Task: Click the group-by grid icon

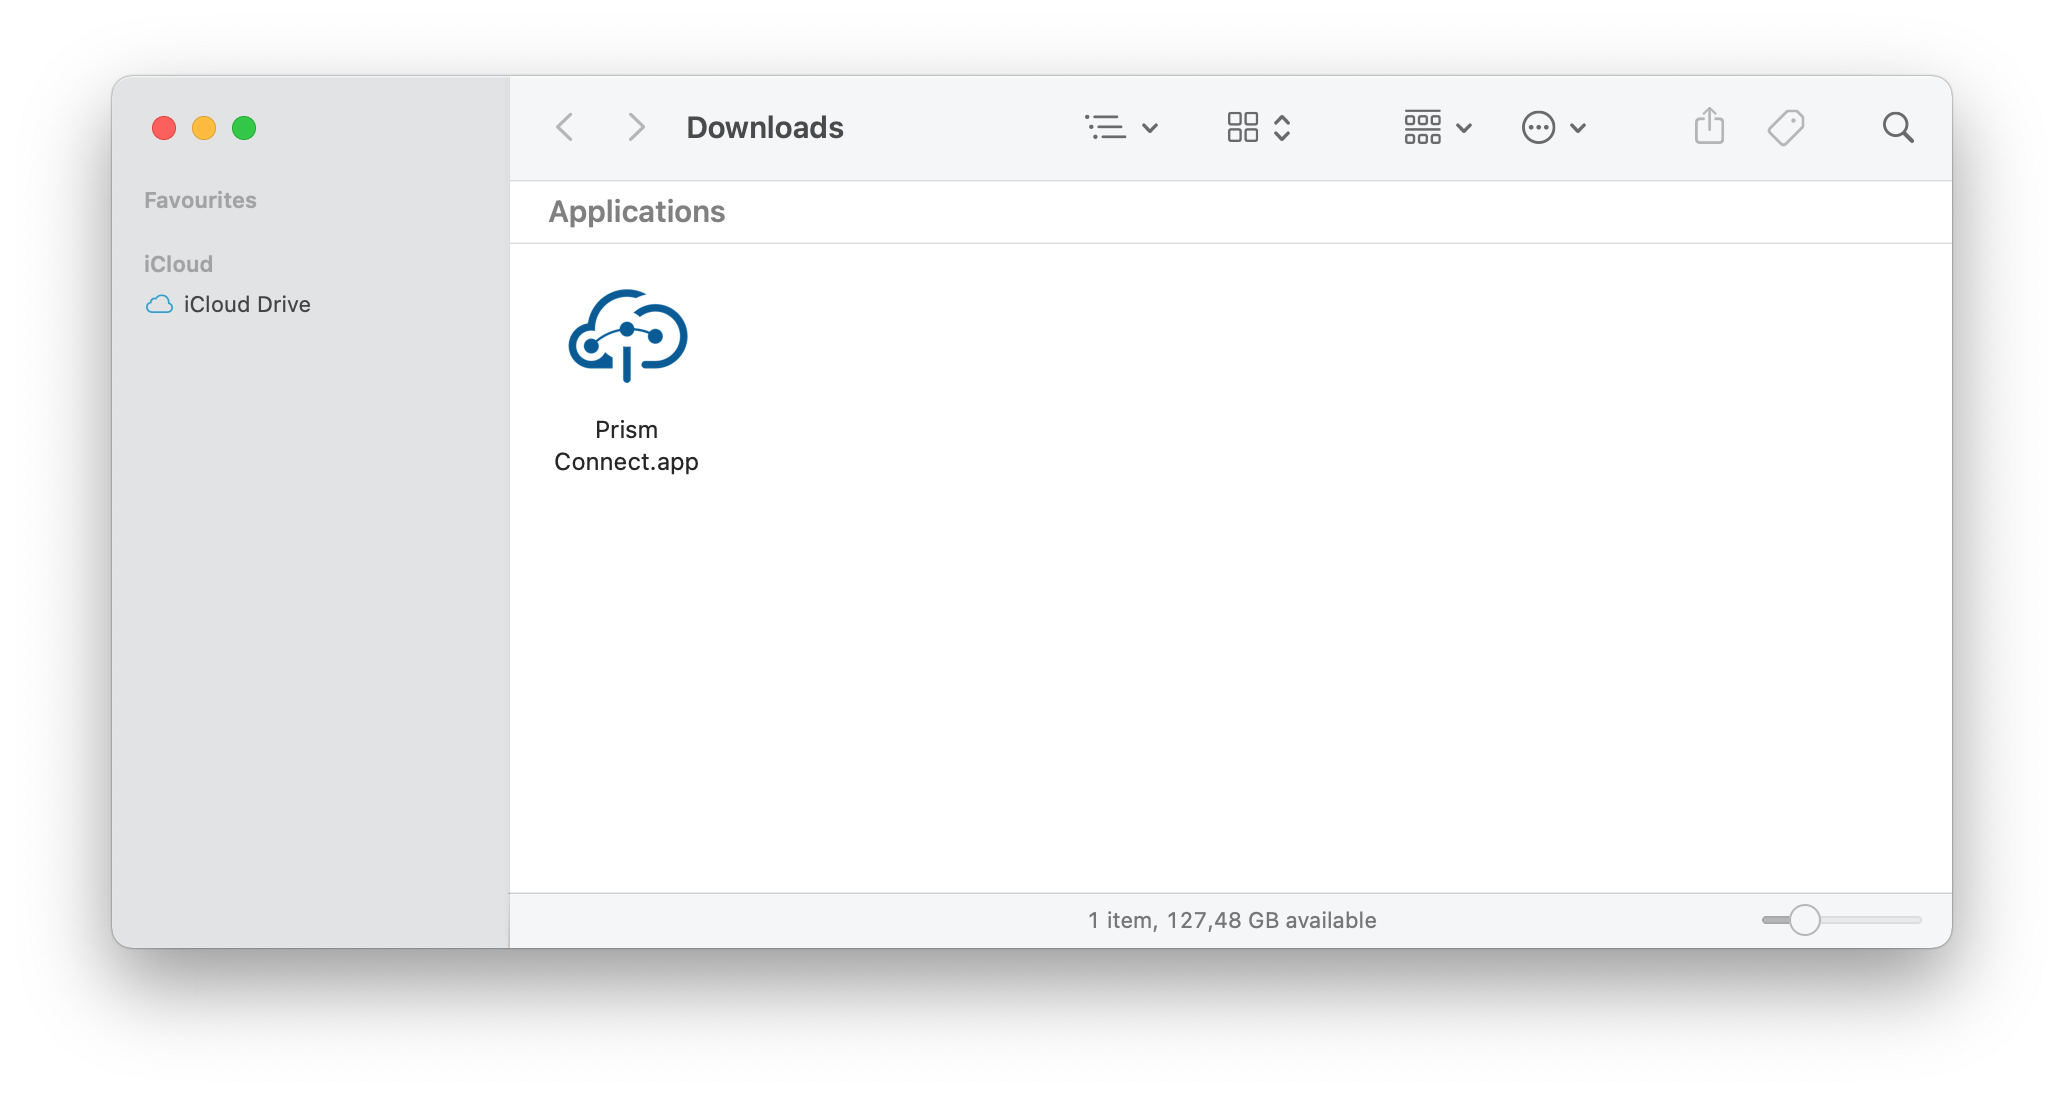Action: (x=1422, y=128)
